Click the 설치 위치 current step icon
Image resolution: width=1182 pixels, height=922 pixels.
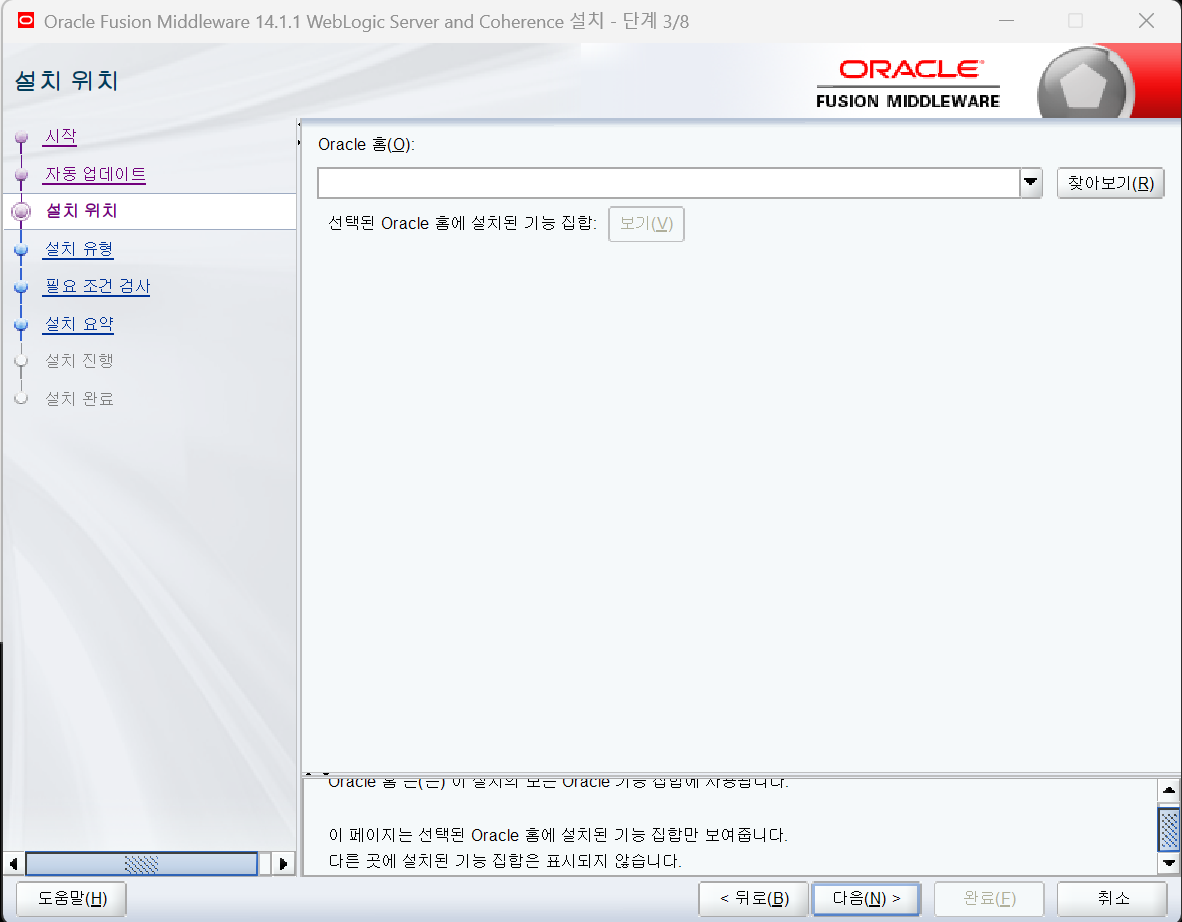click(21, 212)
